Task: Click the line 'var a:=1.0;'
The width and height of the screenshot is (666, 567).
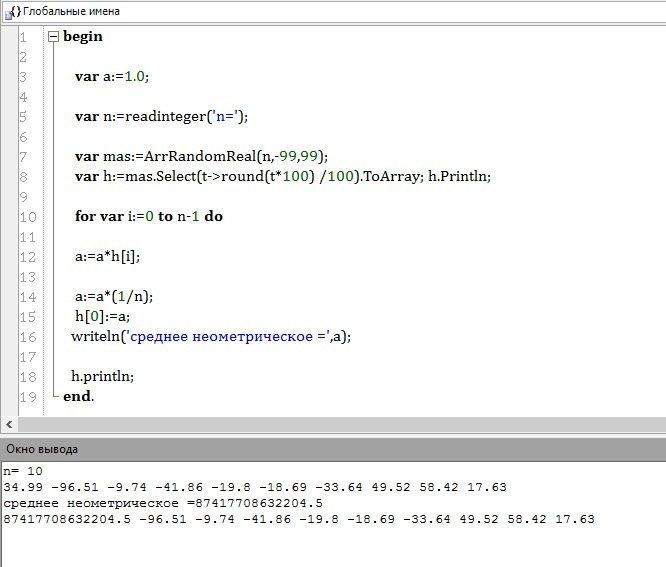Action: click(x=112, y=76)
